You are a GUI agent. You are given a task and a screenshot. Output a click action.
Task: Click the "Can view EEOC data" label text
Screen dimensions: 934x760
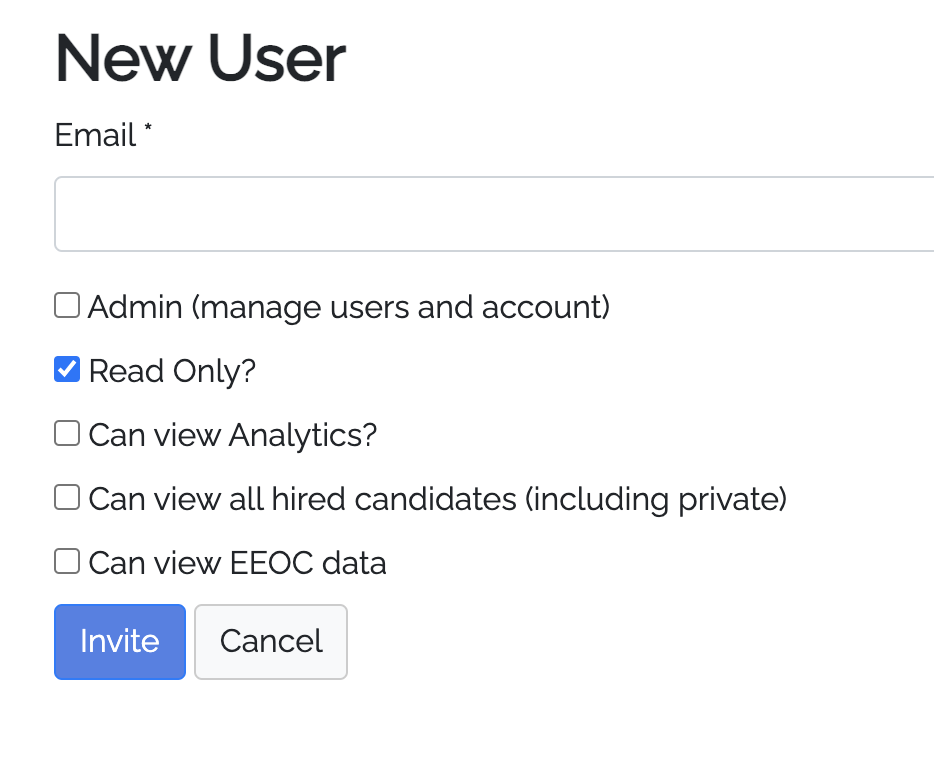[x=237, y=563]
